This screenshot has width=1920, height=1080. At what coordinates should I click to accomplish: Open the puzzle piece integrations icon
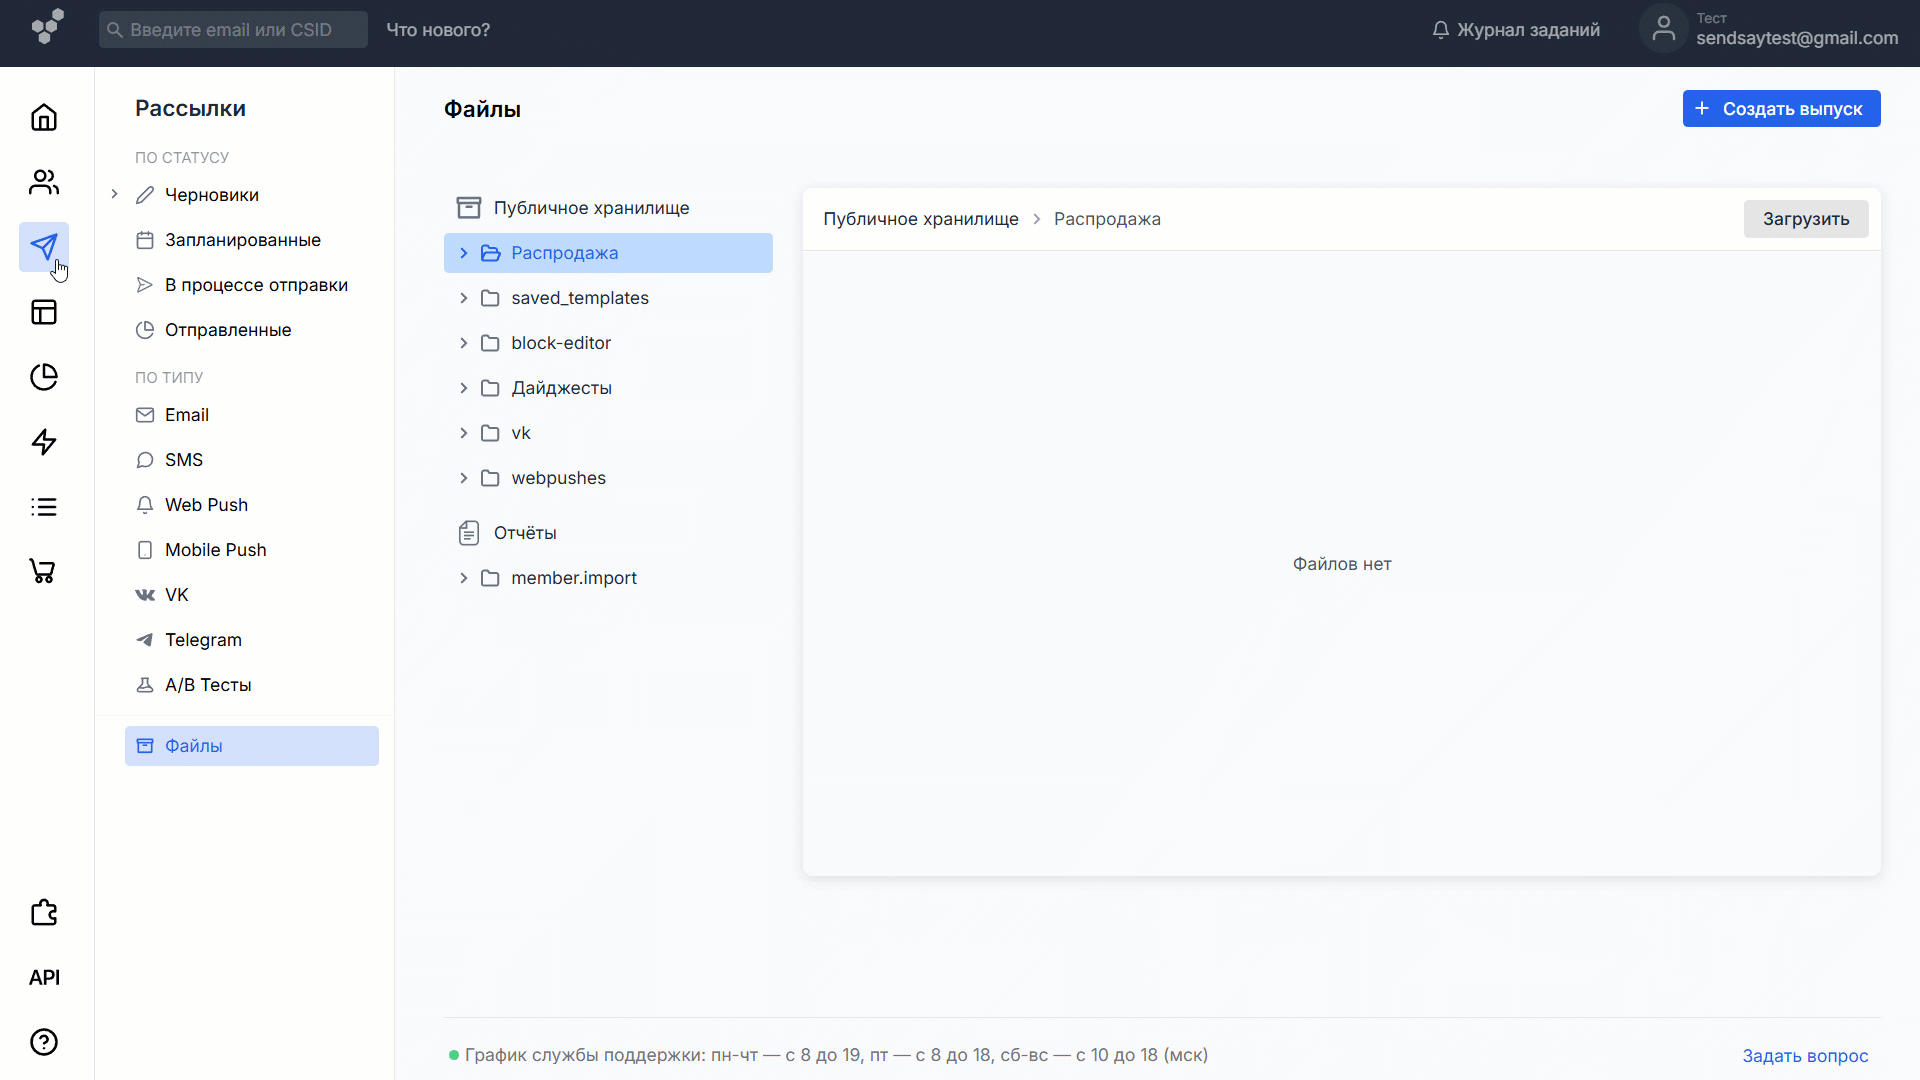pos(44,912)
